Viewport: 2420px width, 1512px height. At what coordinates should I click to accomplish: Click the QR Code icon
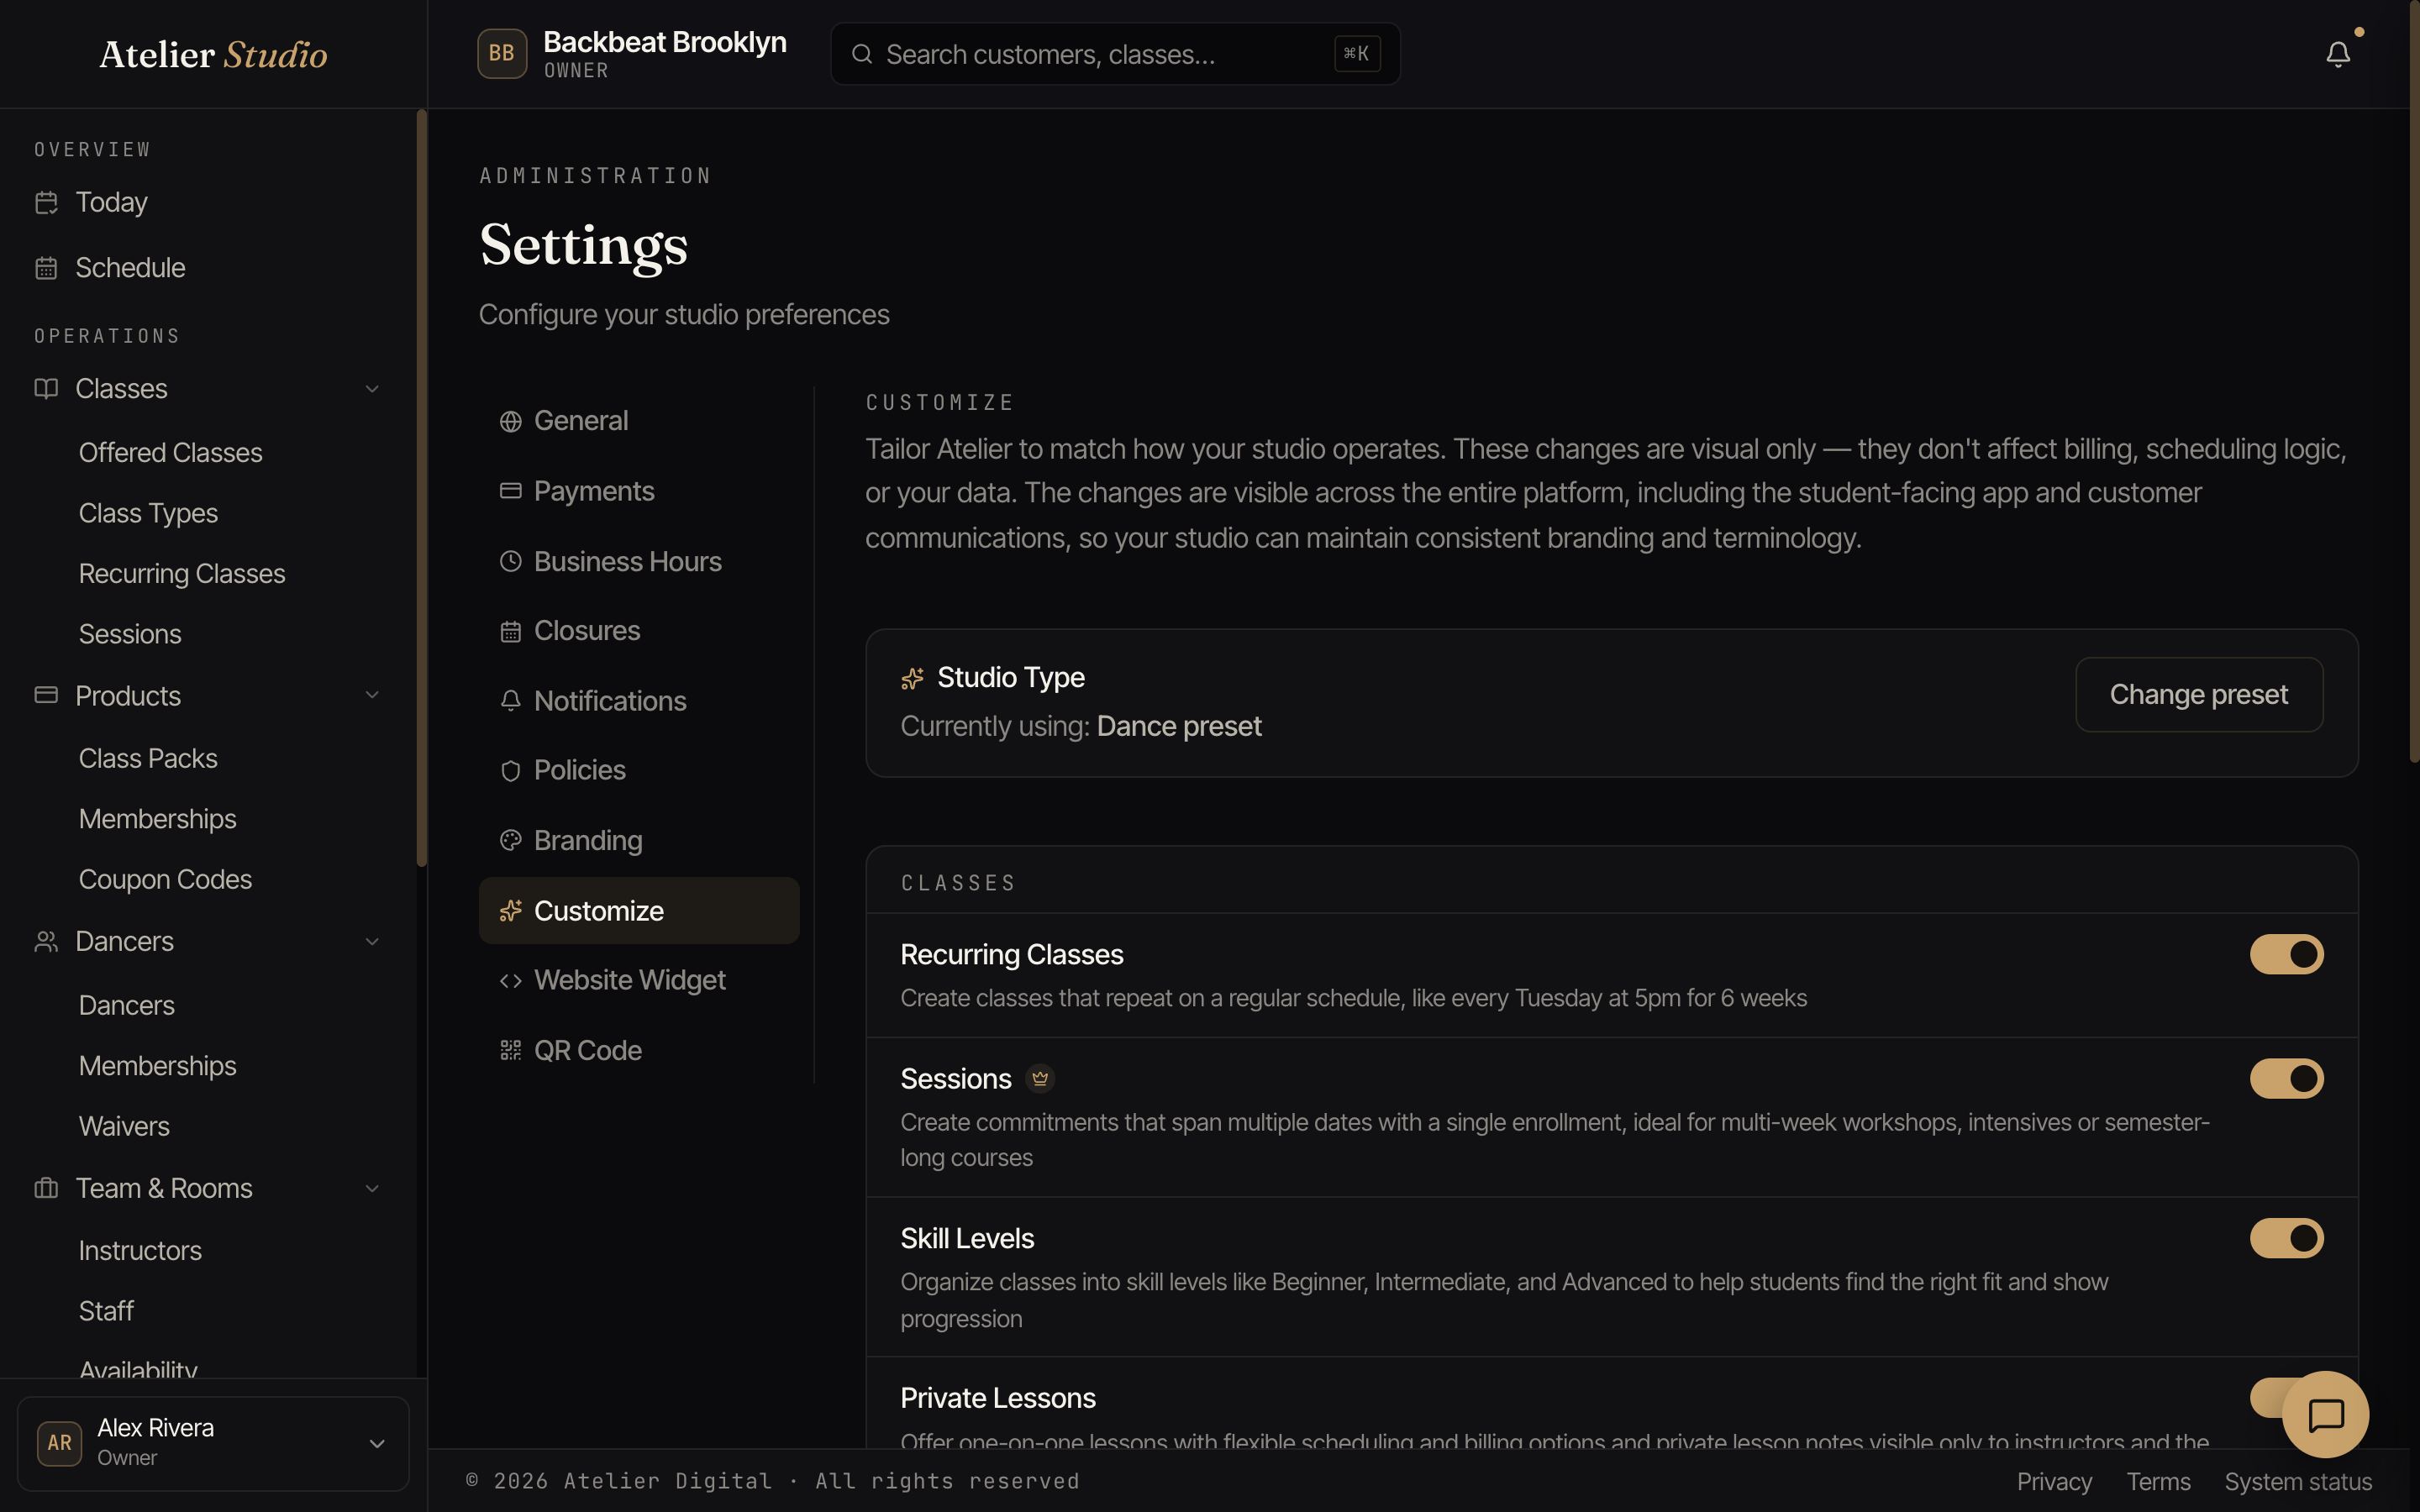point(511,1050)
